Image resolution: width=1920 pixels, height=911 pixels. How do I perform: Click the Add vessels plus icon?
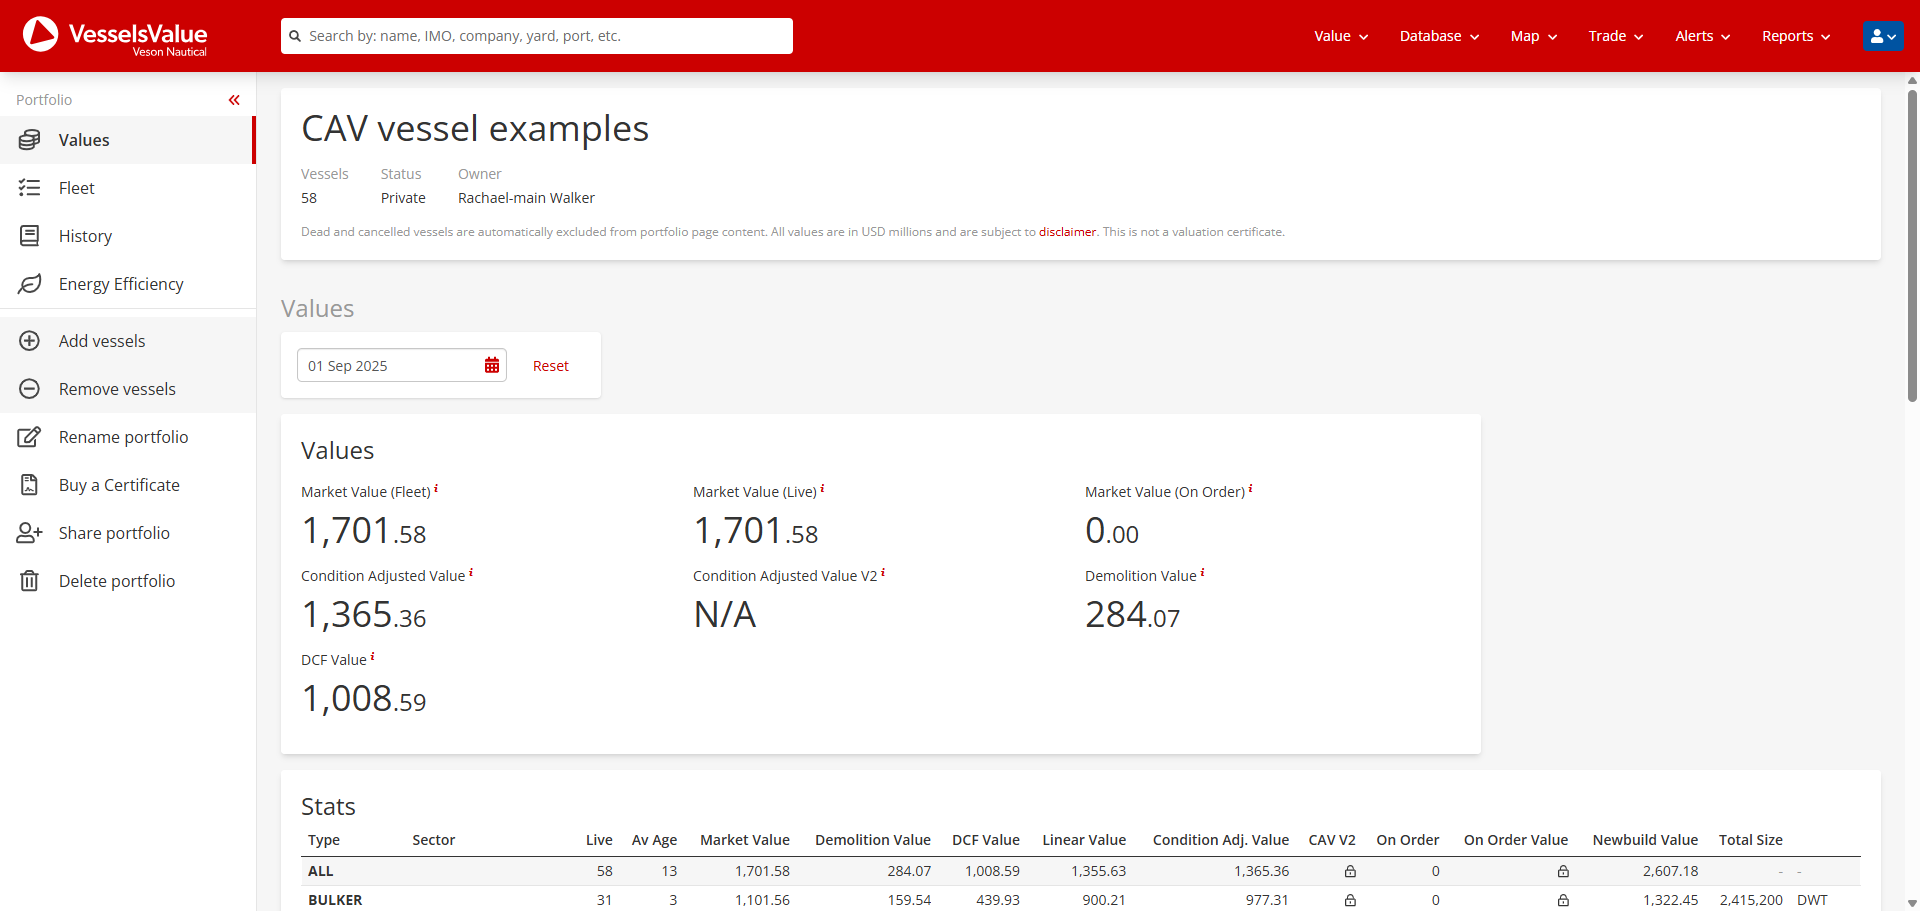point(30,341)
